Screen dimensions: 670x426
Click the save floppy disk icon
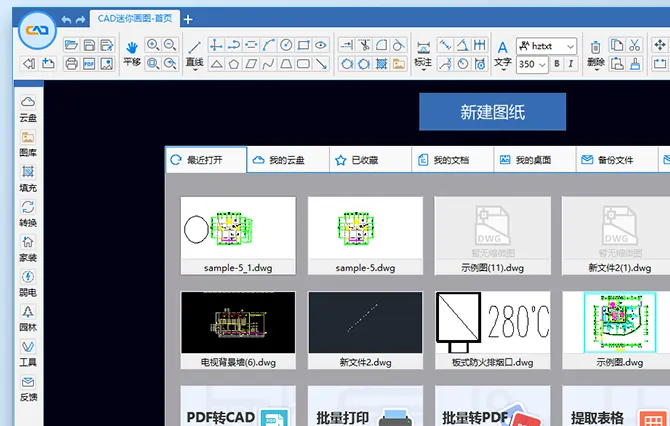click(89, 45)
